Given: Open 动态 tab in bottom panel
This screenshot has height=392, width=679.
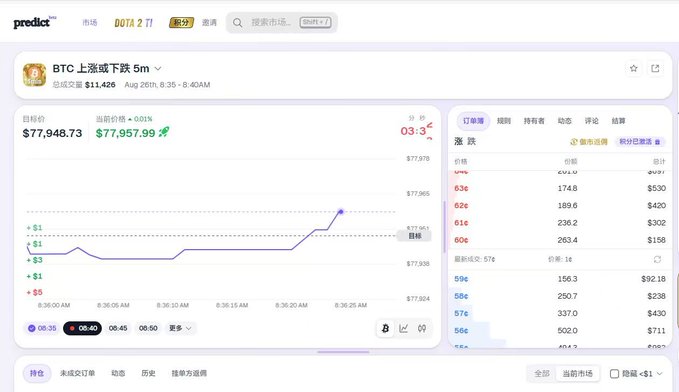Looking at the screenshot, I should pos(118,373).
